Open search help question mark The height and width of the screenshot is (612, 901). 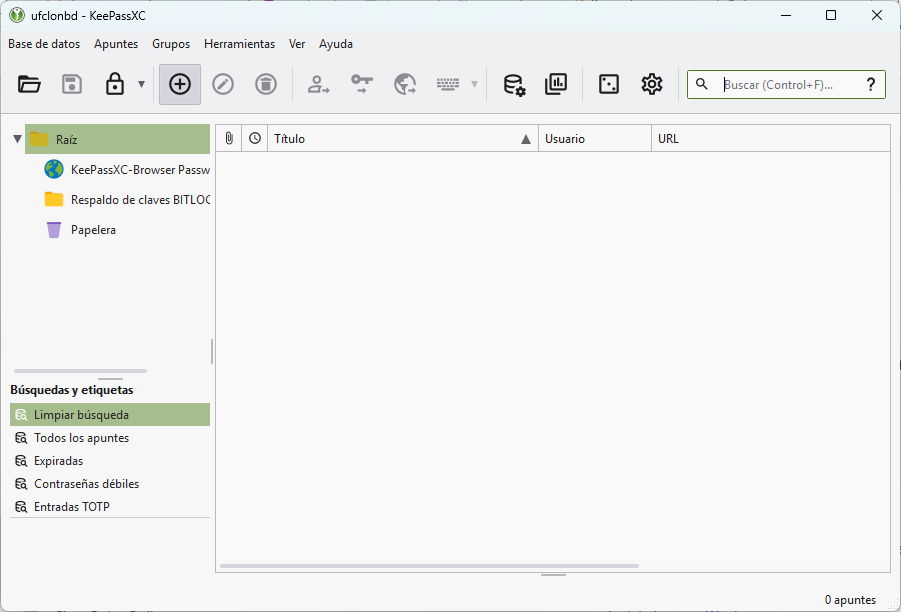(x=871, y=84)
